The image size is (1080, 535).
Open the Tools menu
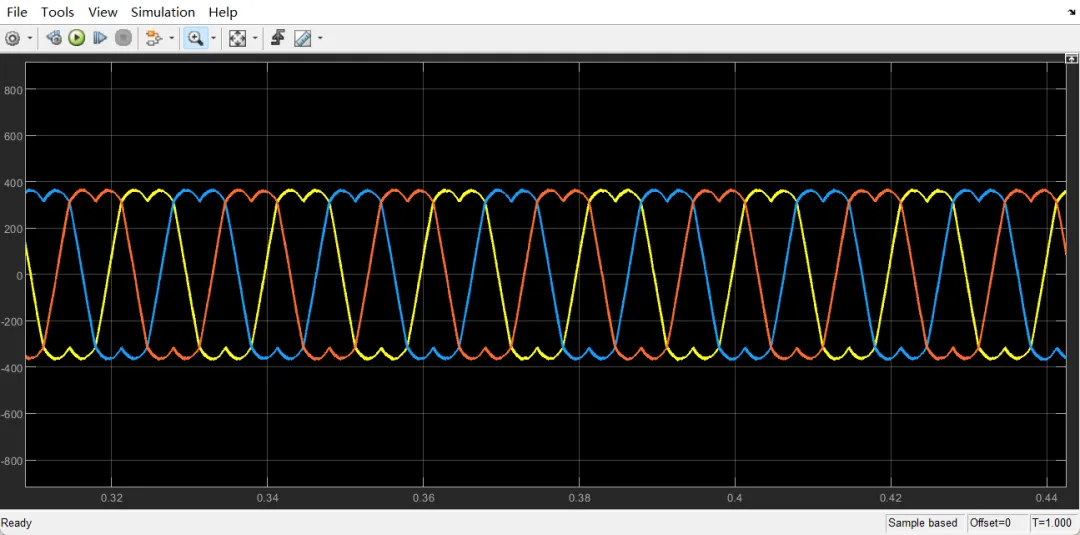(x=58, y=12)
